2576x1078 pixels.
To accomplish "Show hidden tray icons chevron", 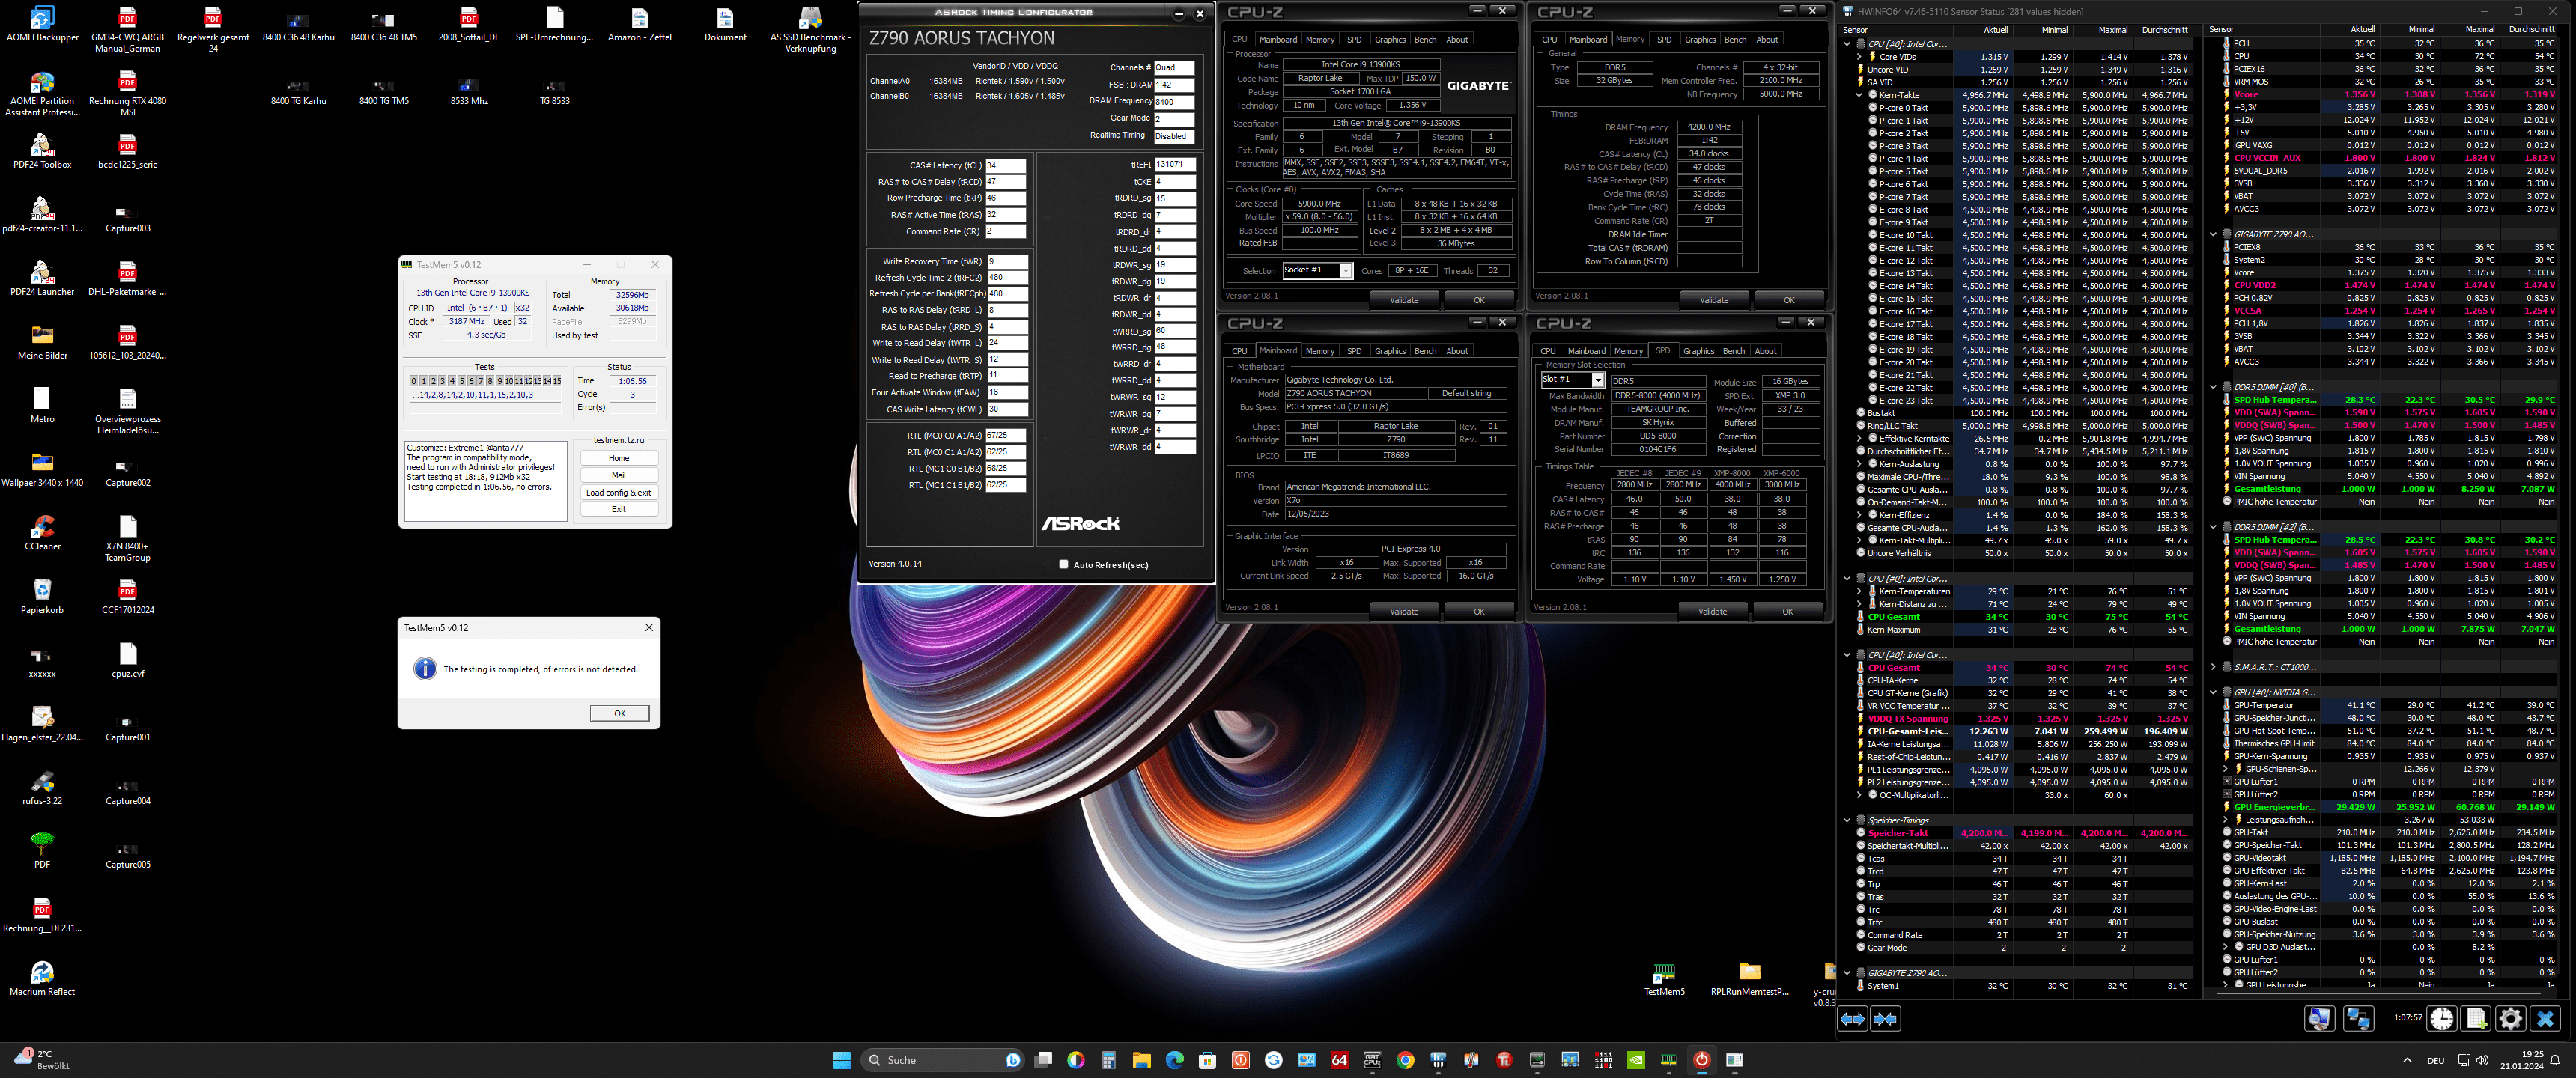I will (x=2407, y=1060).
